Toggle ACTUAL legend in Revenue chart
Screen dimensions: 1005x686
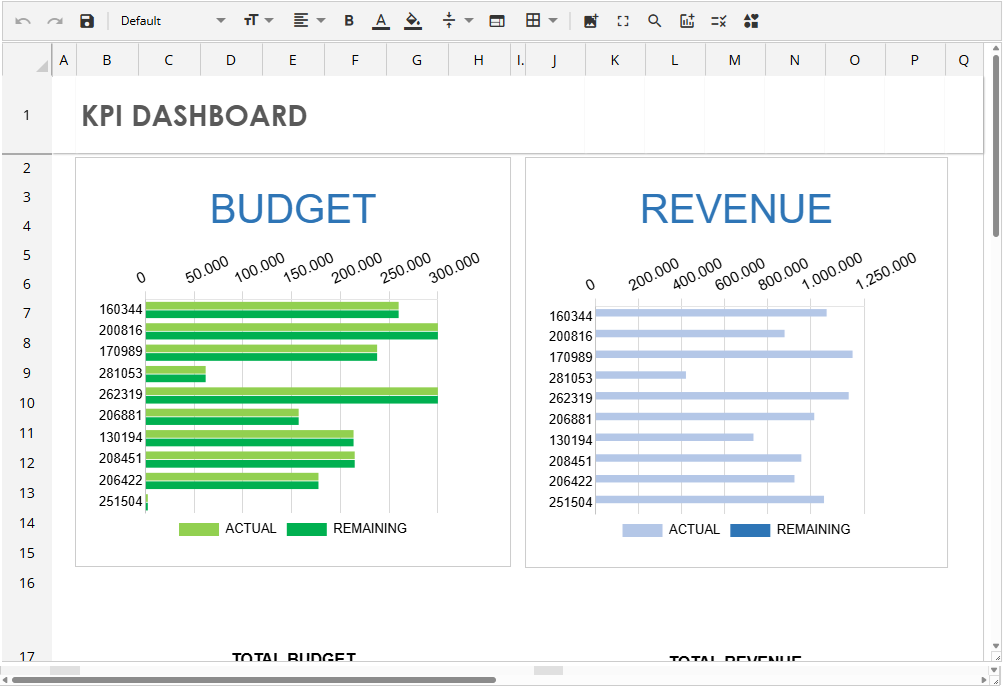(x=671, y=530)
